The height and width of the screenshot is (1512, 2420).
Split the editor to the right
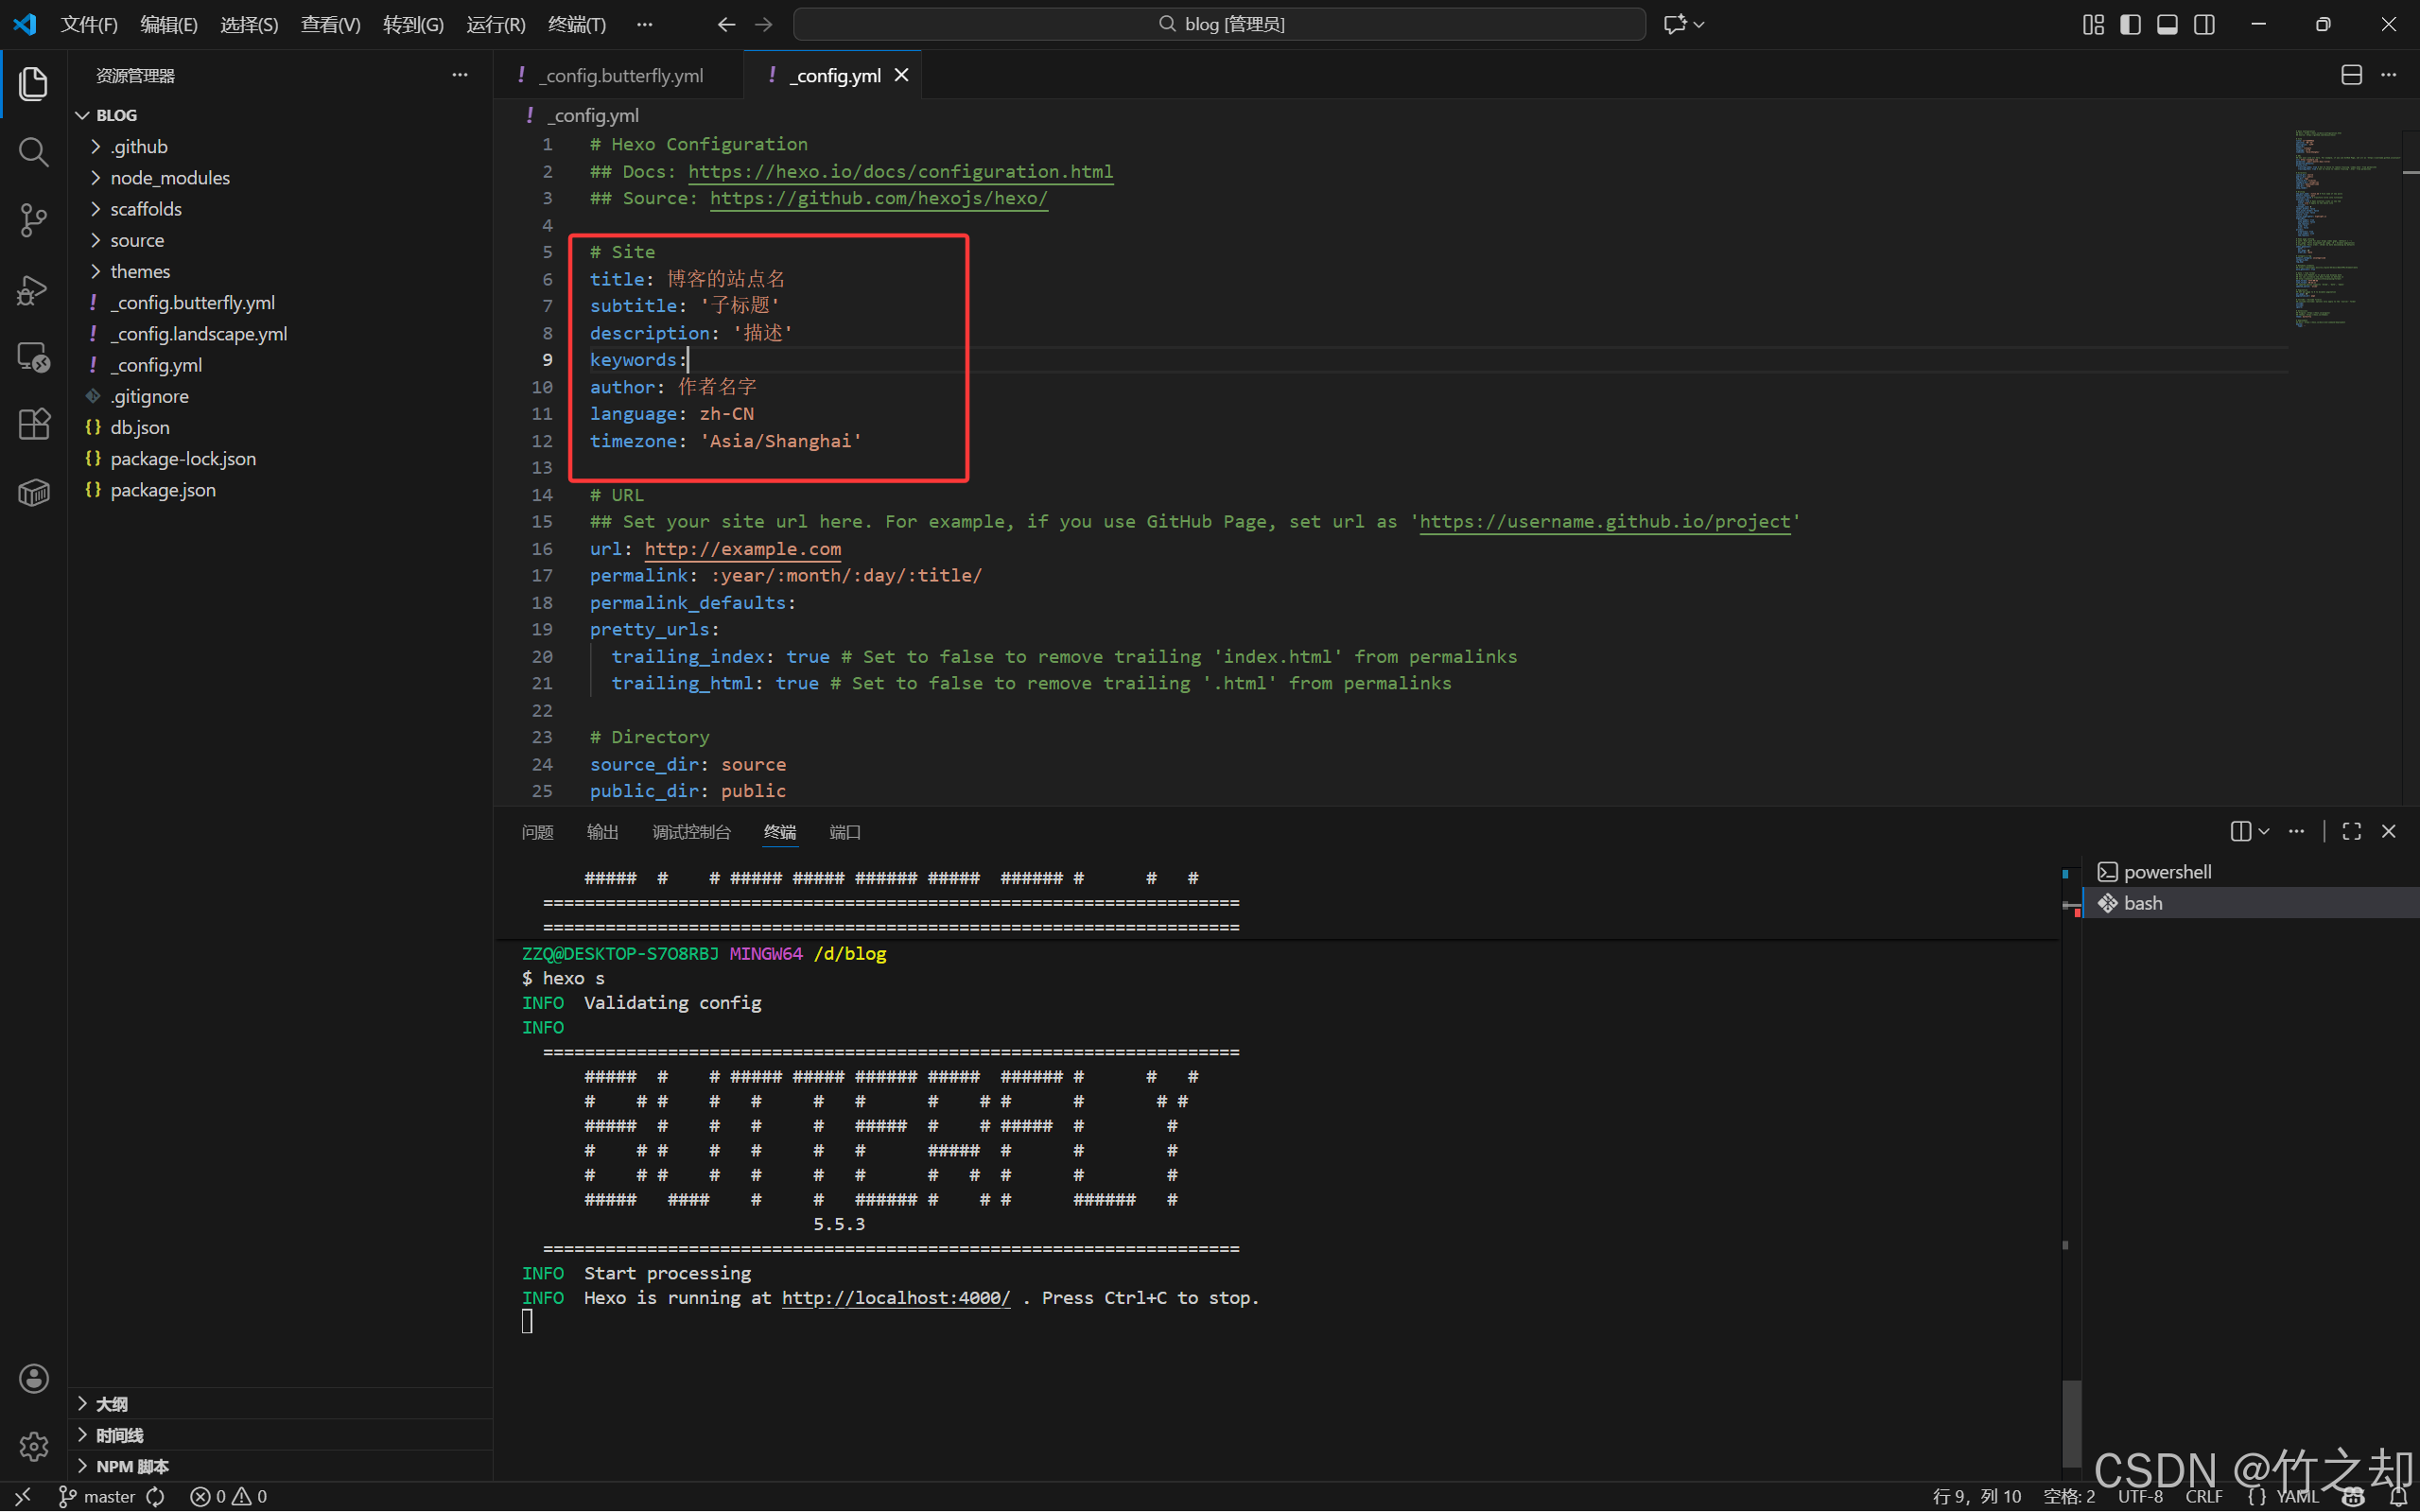click(2351, 75)
